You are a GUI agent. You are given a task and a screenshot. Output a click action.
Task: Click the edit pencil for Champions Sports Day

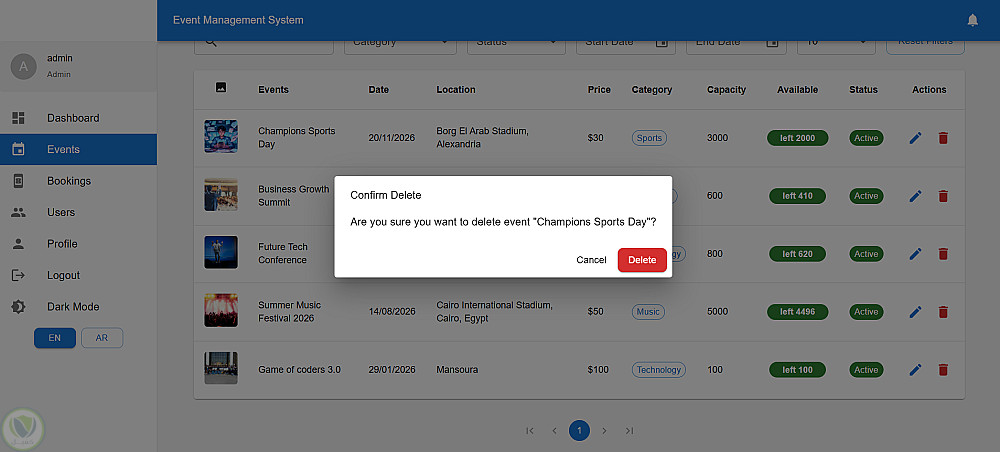[x=915, y=138]
